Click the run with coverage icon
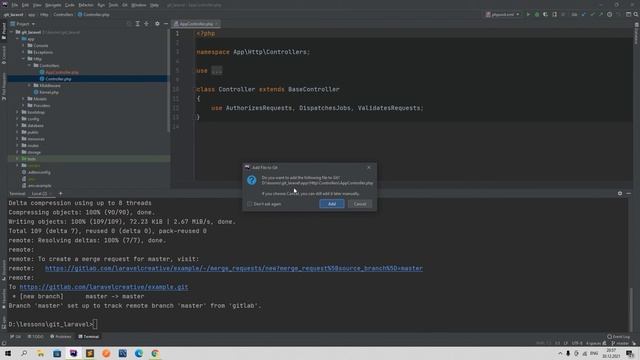This screenshot has height=360, width=640. [546, 14]
